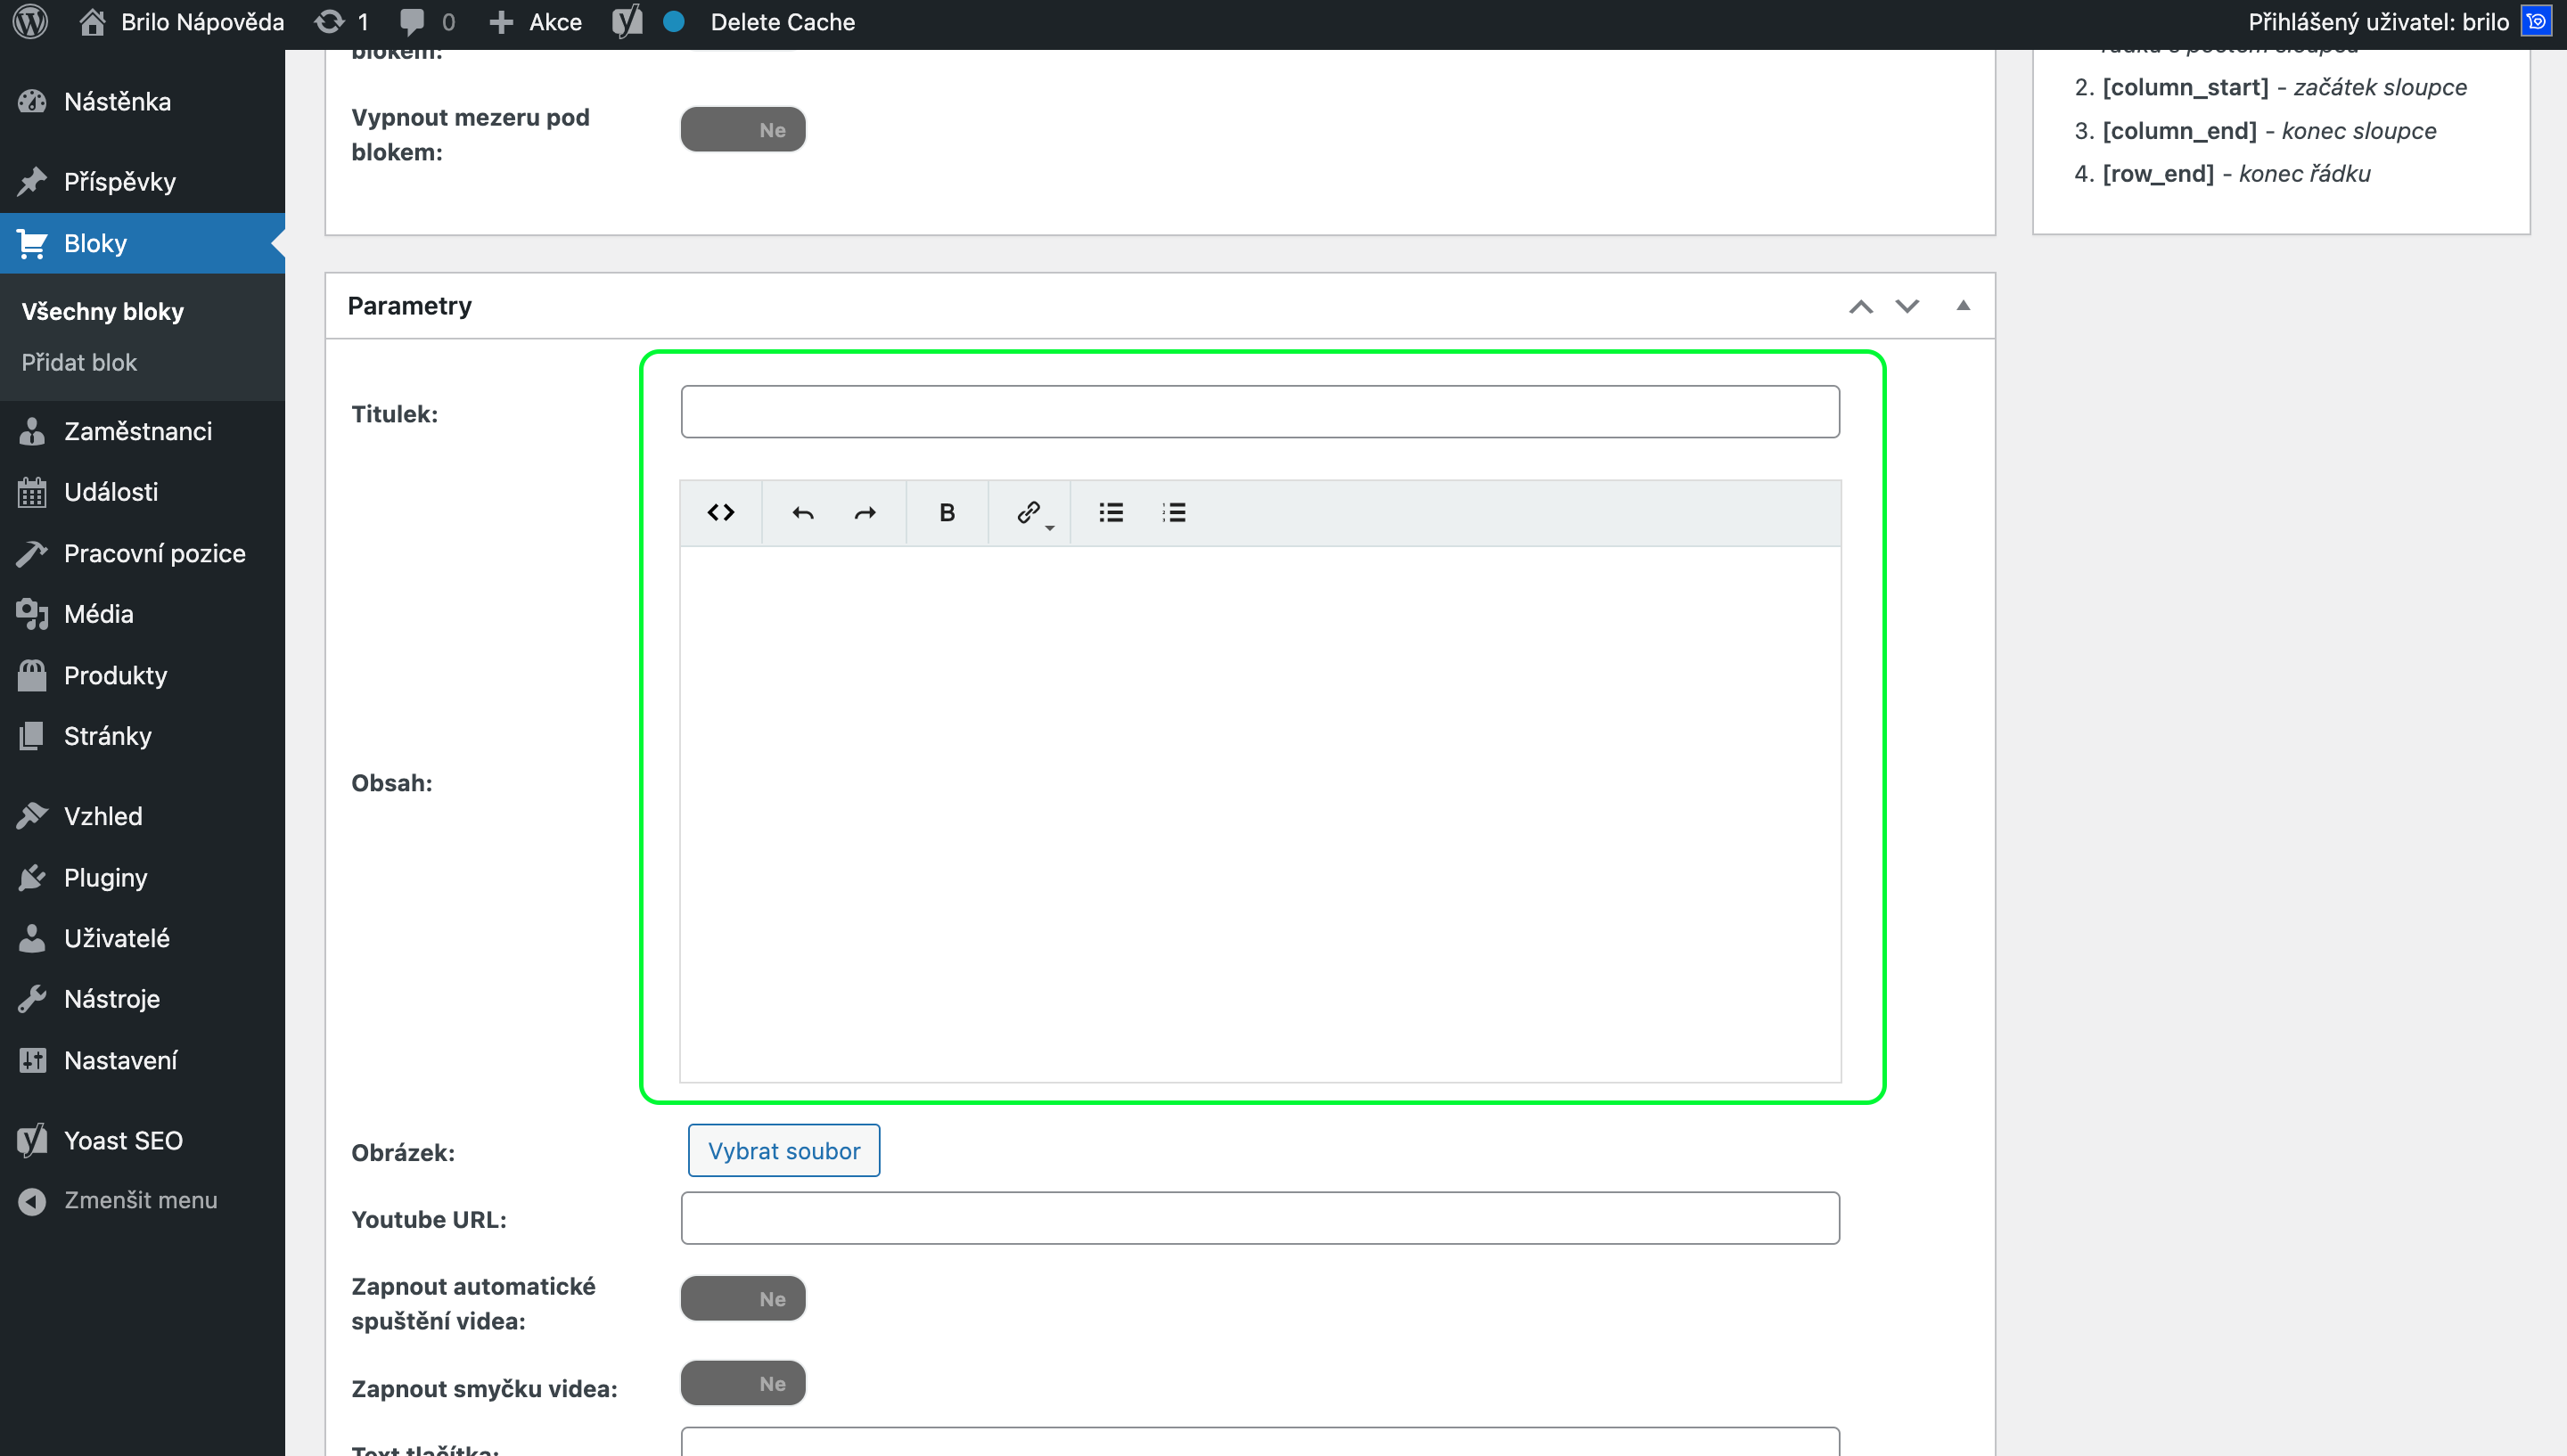Image resolution: width=2567 pixels, height=1456 pixels.
Task: Open the Média menu in sidebar
Action: (98, 614)
